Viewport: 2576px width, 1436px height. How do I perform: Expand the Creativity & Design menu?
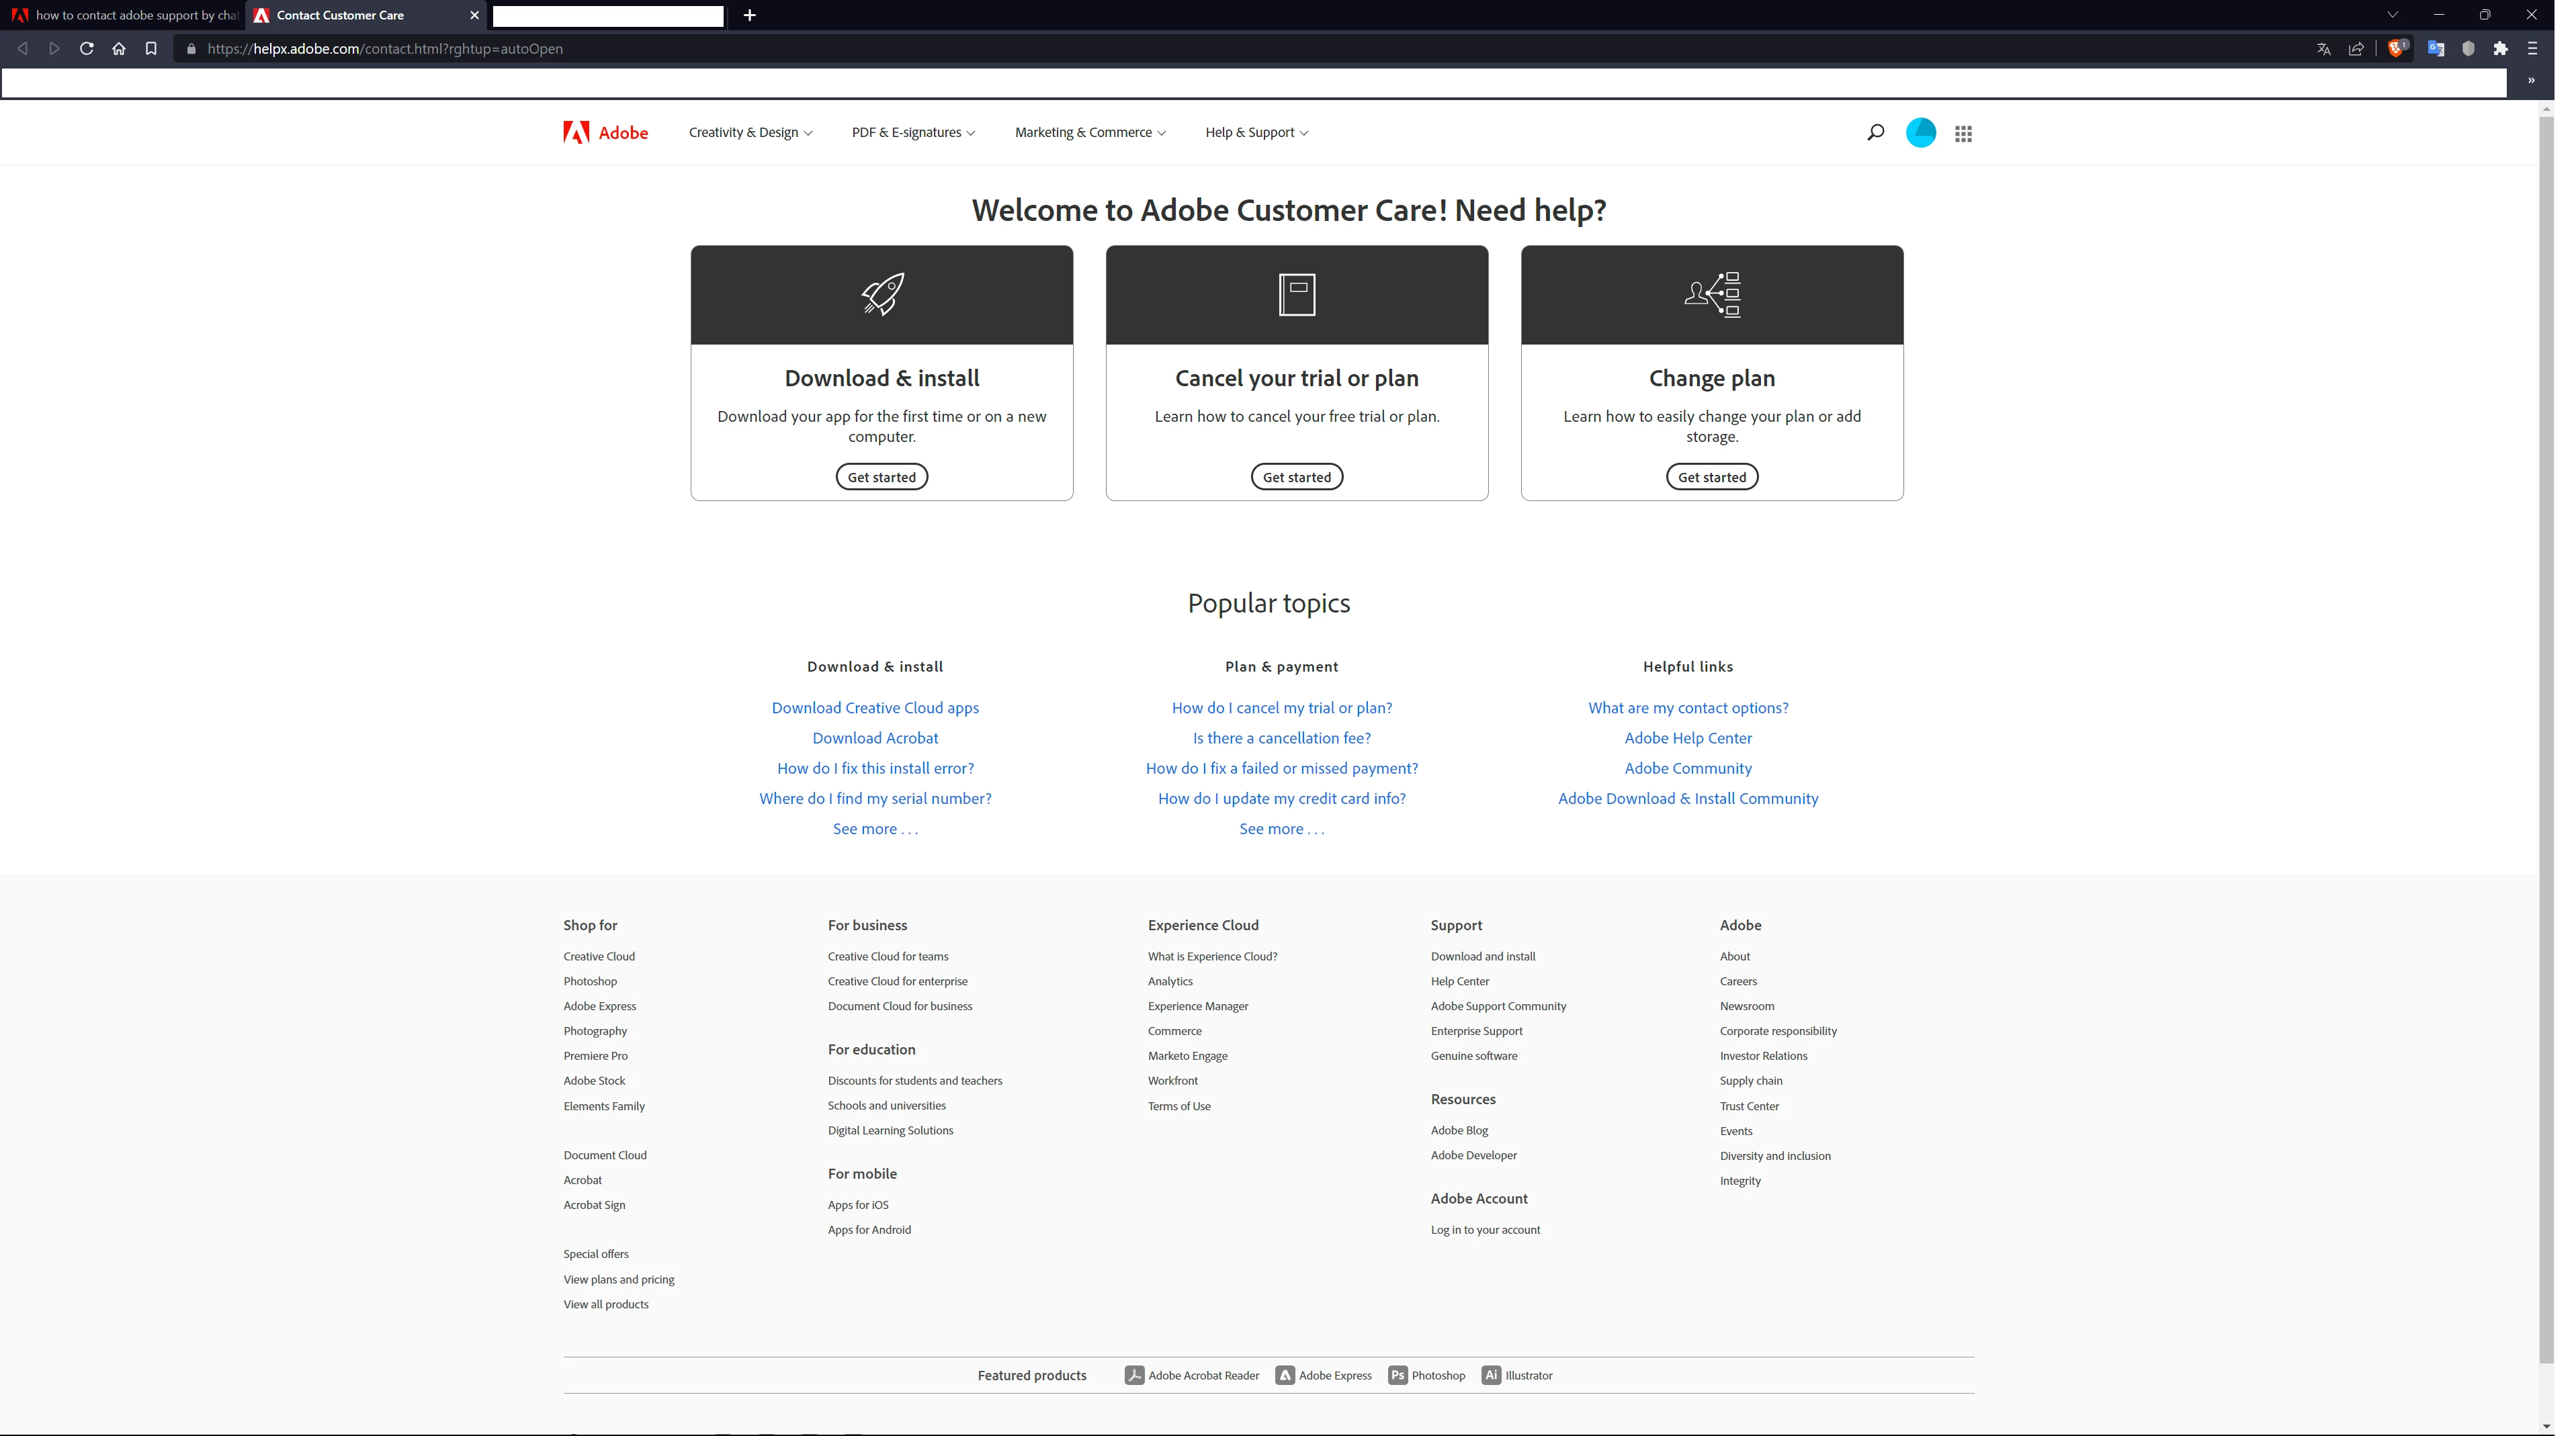pyautogui.click(x=750, y=132)
